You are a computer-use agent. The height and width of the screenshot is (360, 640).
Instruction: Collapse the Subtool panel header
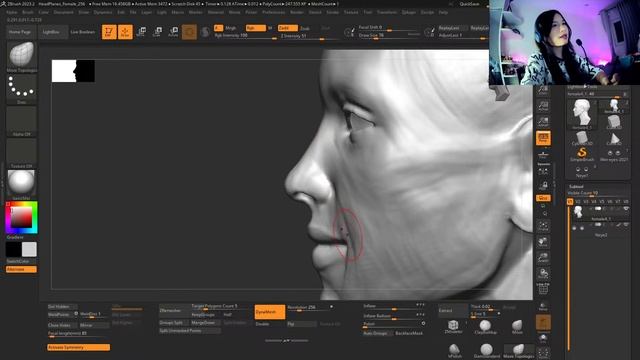[x=576, y=187]
